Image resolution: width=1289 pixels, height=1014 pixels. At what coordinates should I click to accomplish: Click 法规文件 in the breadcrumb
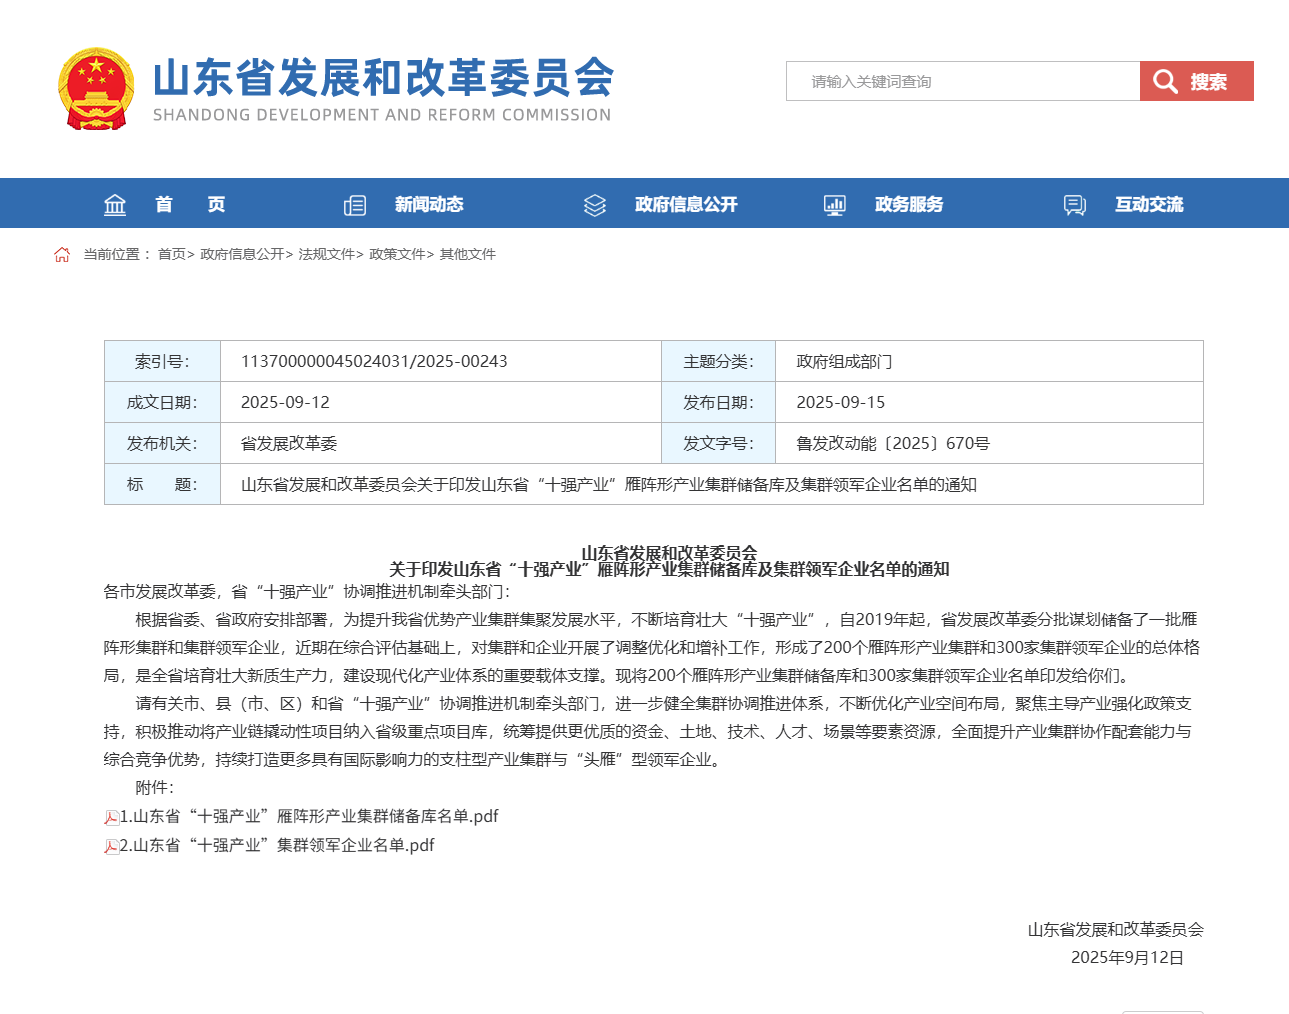326,254
